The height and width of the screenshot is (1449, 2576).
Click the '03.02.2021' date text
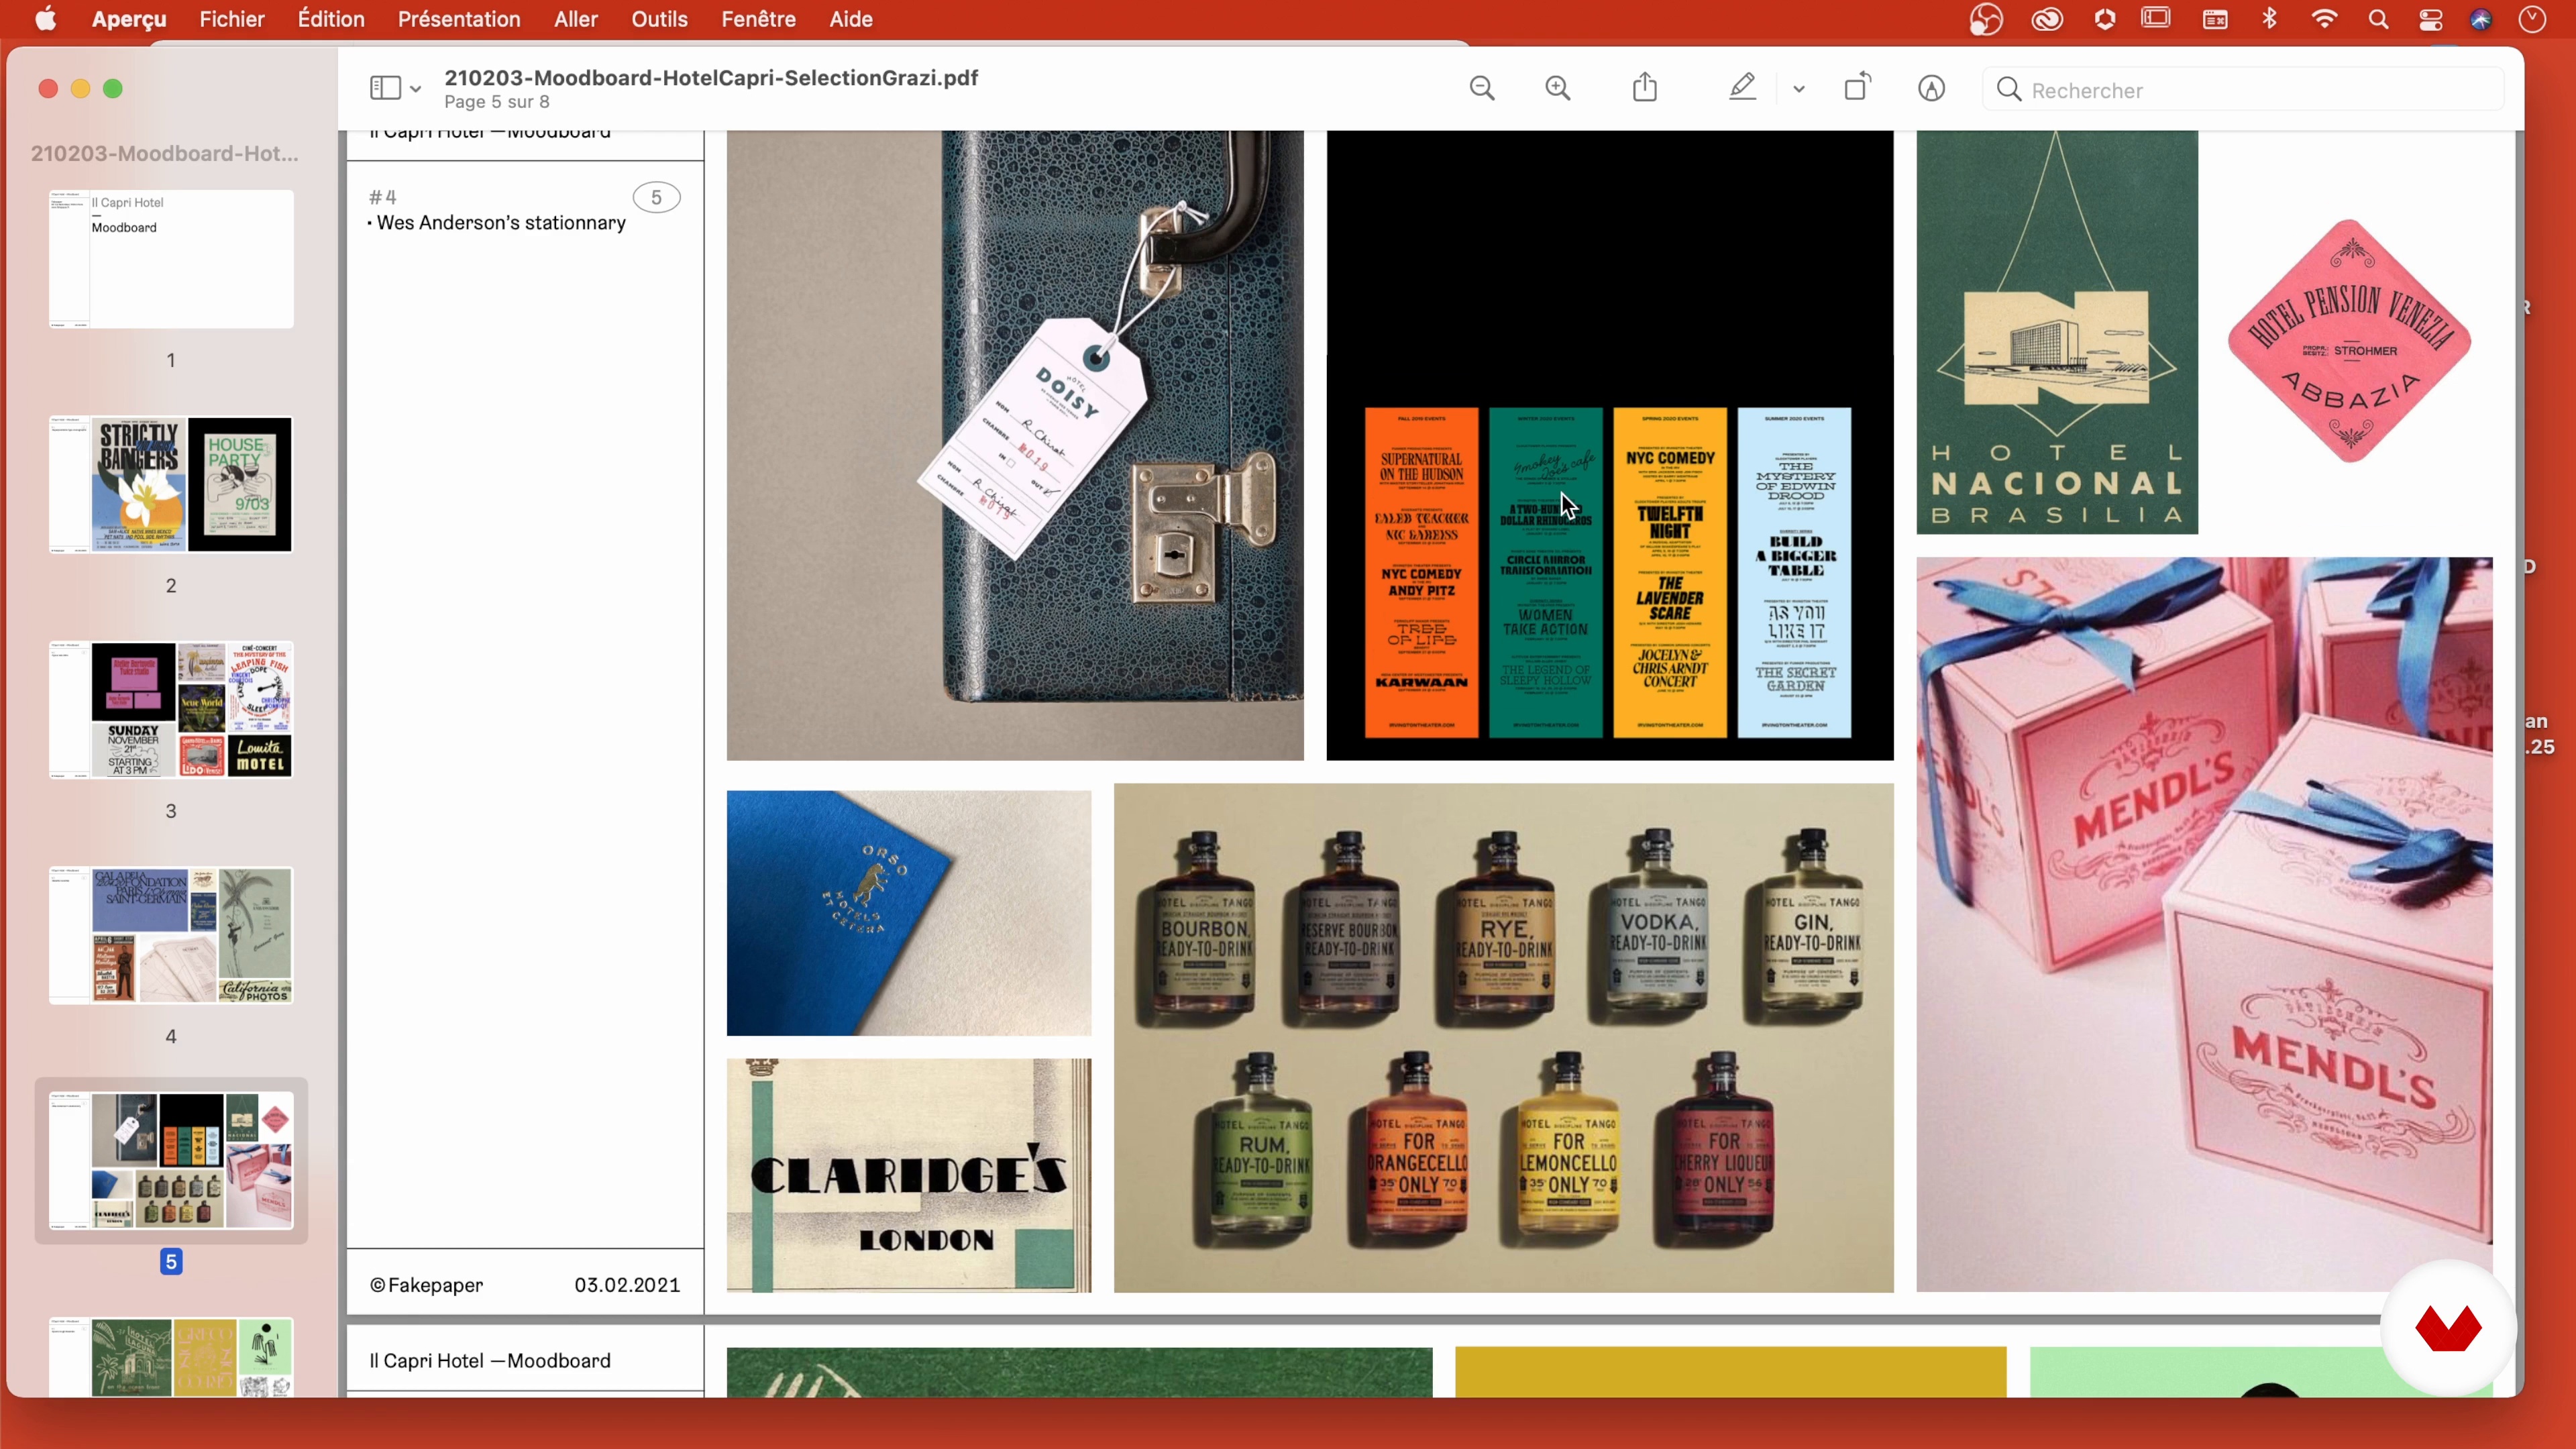(x=627, y=1285)
